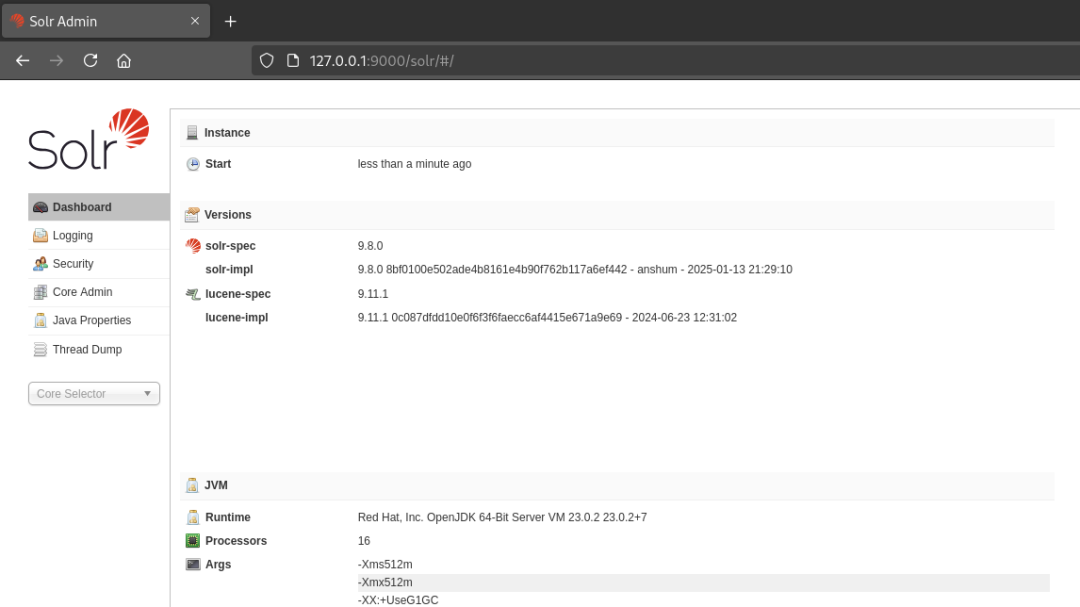Screen dimensions: 1080x607
Task: Click the Thread Dump list icon
Action: coord(40,349)
